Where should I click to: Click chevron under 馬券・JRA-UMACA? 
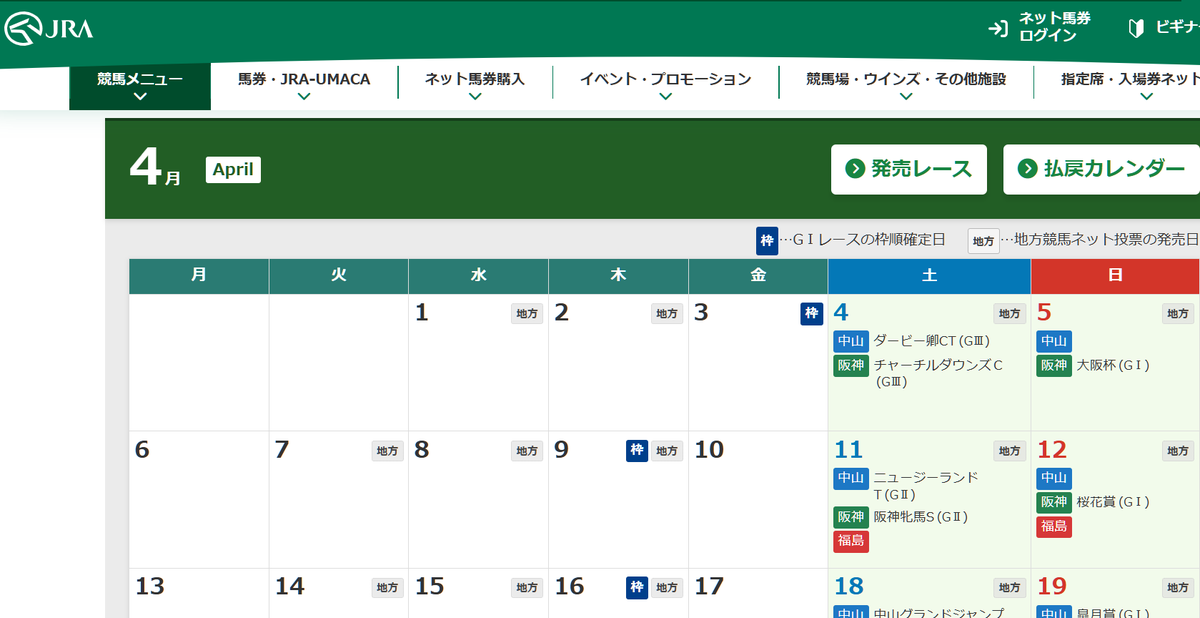tap(304, 97)
